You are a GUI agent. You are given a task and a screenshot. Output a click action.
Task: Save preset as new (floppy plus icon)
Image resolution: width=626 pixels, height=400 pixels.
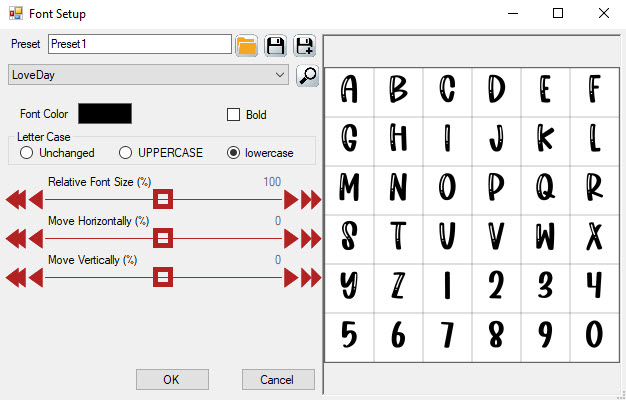coord(305,46)
